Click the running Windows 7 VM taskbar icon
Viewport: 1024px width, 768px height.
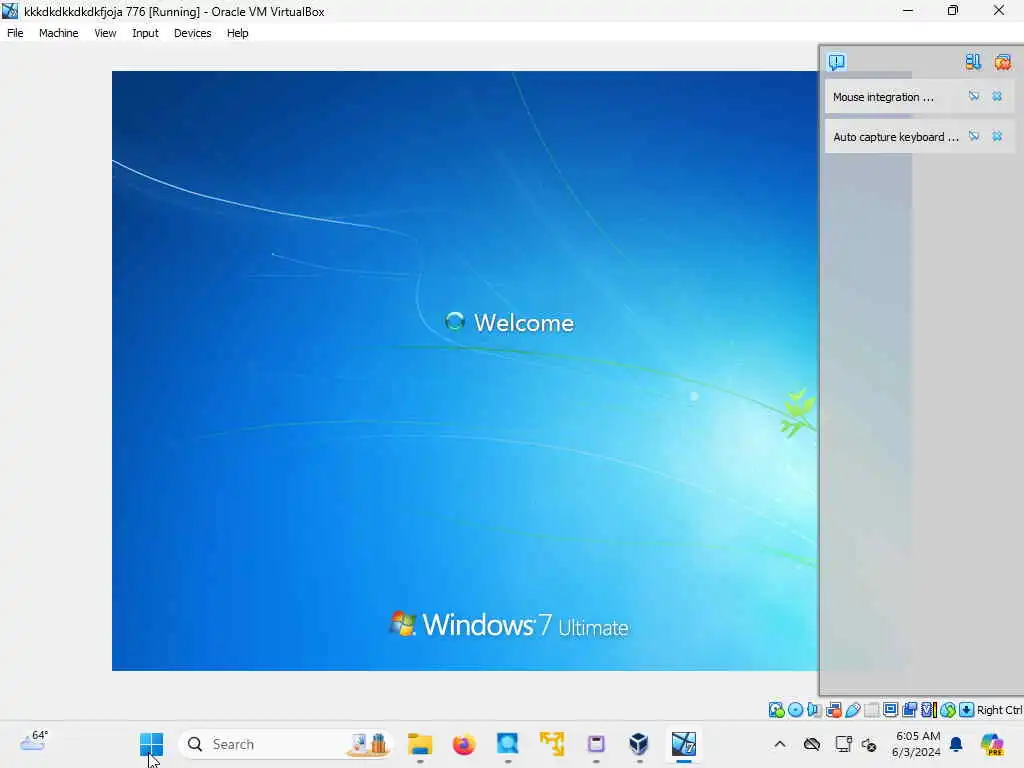click(x=684, y=744)
